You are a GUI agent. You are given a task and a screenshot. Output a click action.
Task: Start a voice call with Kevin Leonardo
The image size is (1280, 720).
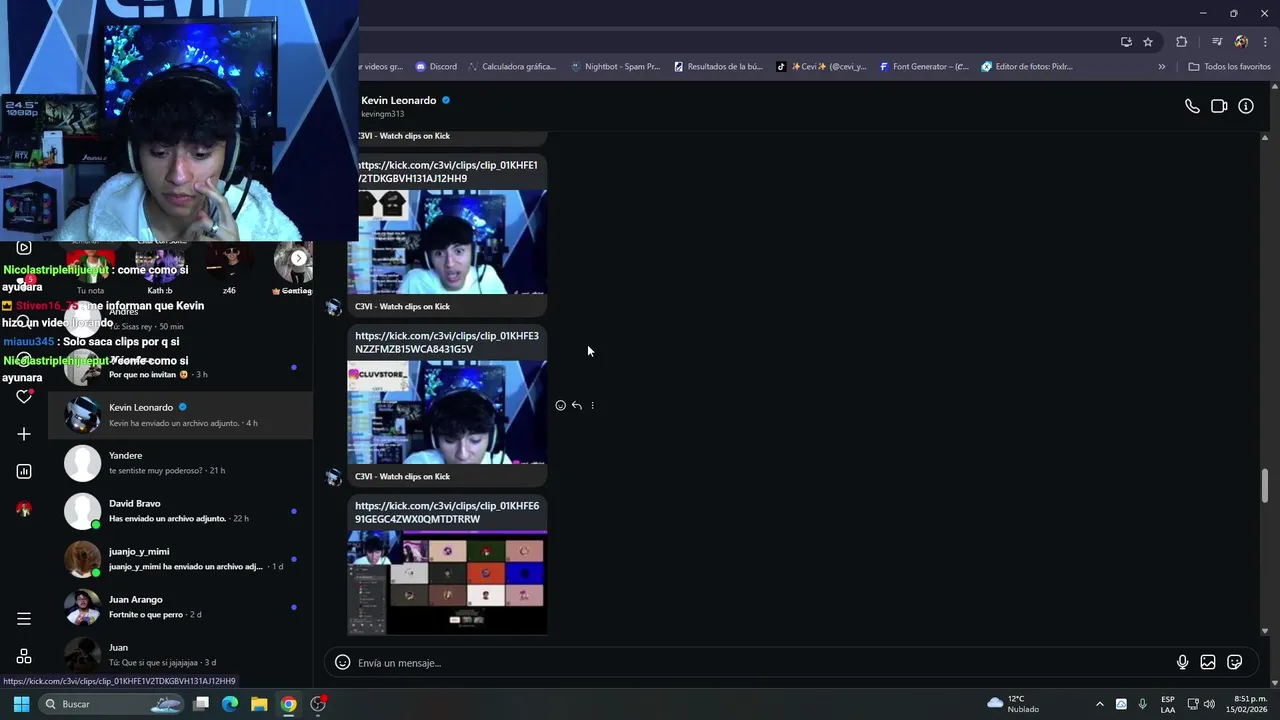click(1192, 106)
